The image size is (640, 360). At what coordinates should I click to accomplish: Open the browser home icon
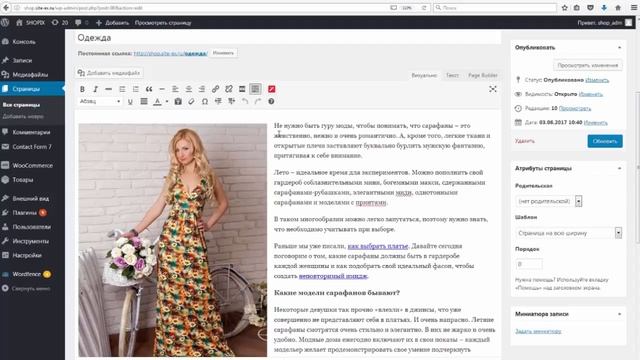618,7
